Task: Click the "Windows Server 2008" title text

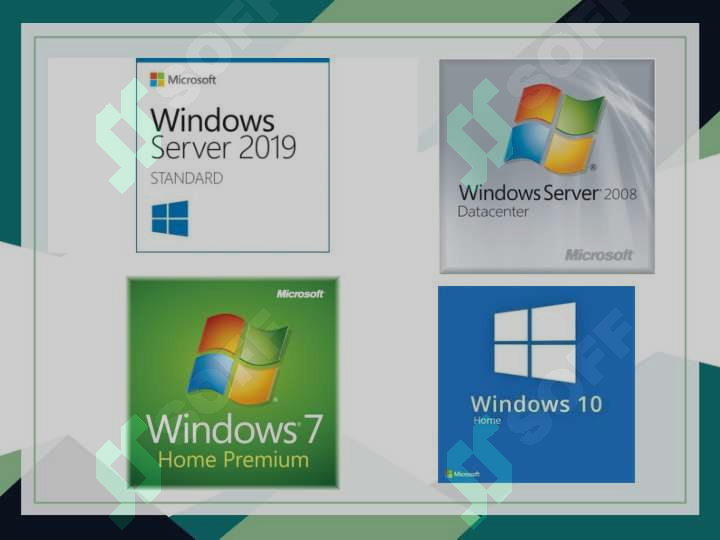Action: pos(547,193)
